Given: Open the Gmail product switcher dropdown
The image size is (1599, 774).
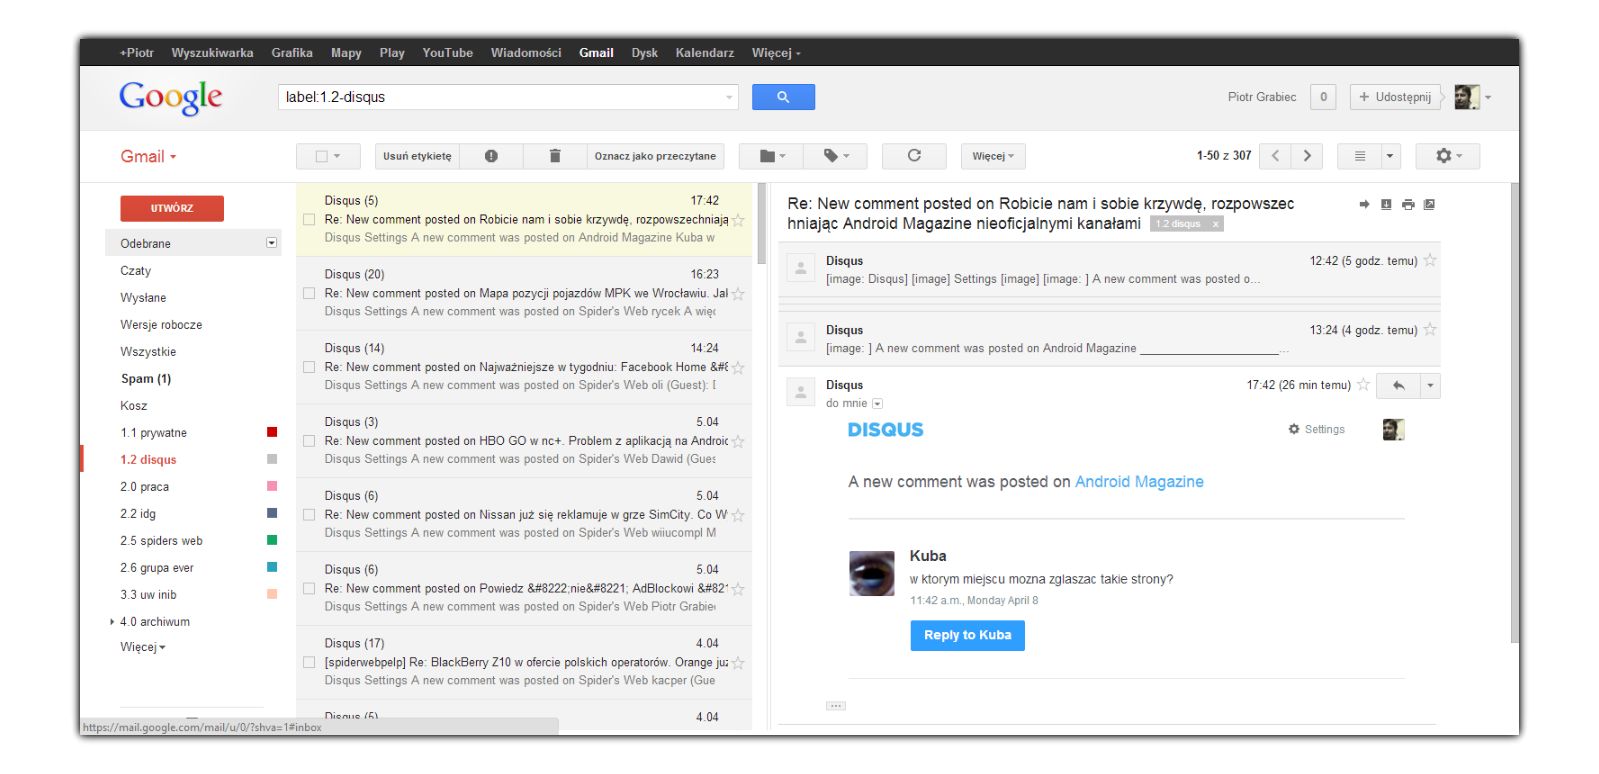Looking at the screenshot, I should 148,157.
